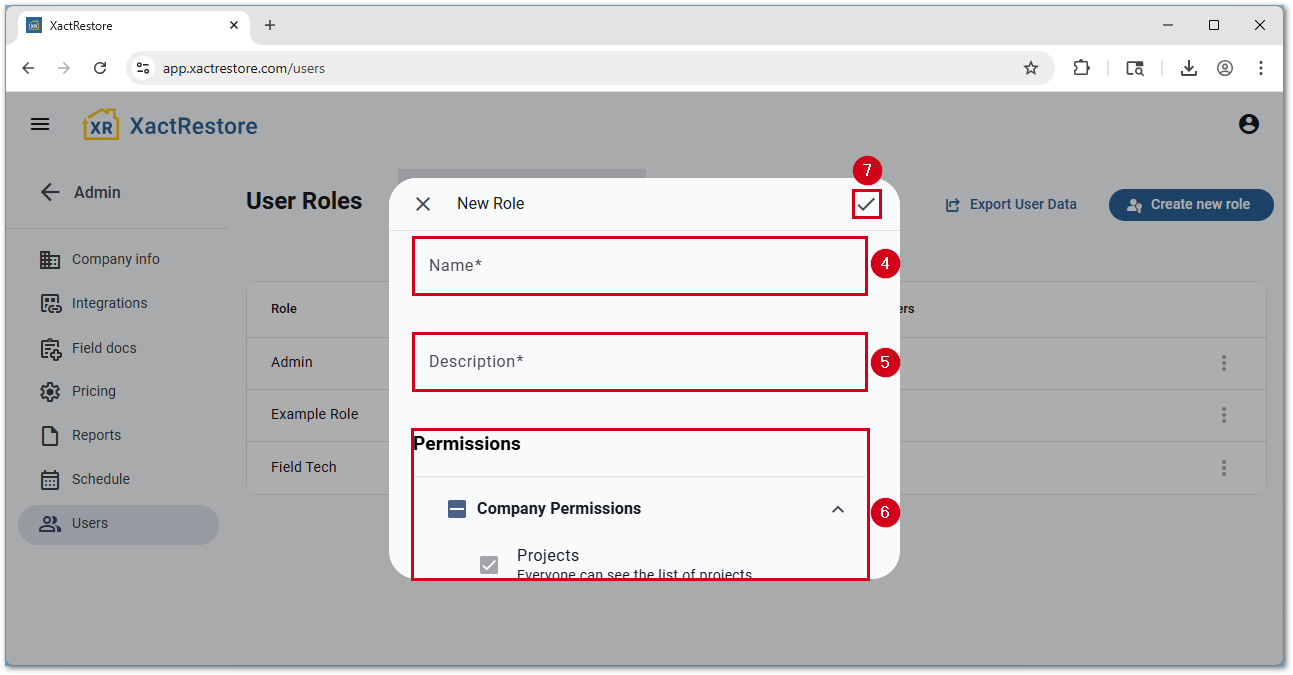Click the Create new role button
Viewport: 1293px width, 675px height.
point(1190,204)
